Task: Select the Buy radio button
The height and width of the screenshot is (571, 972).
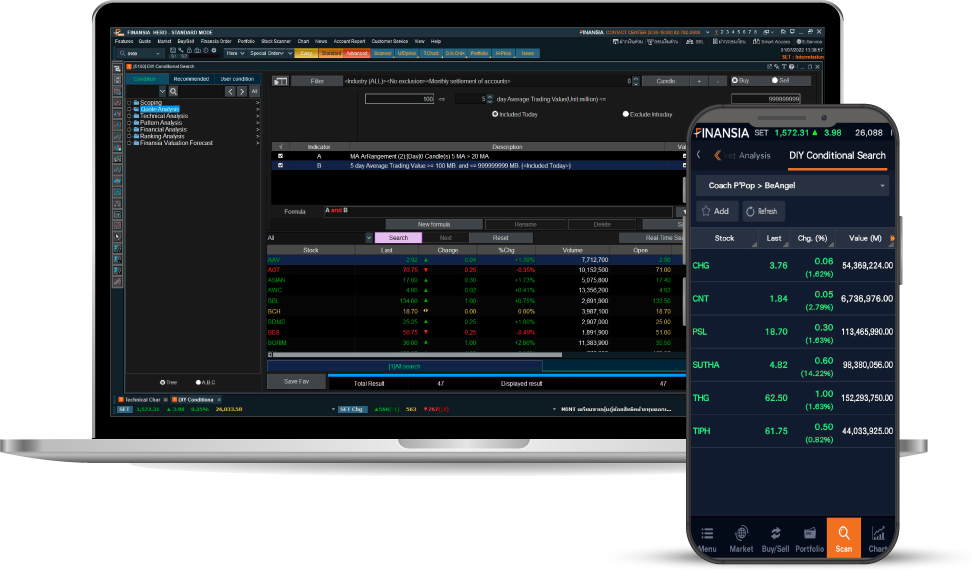Action: 735,81
